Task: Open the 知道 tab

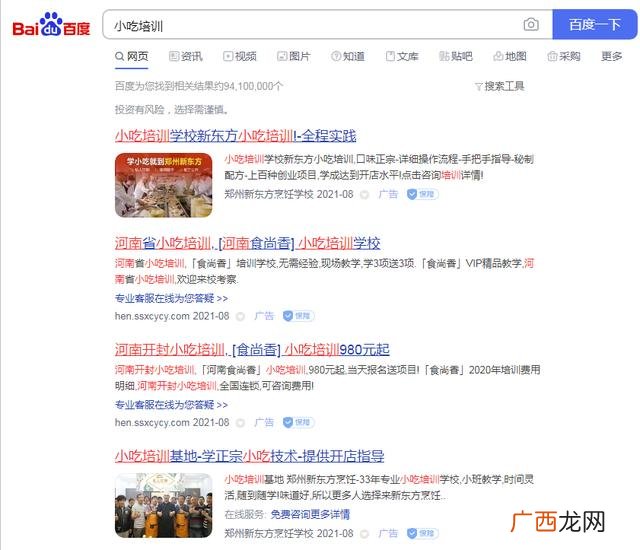Action: point(348,56)
